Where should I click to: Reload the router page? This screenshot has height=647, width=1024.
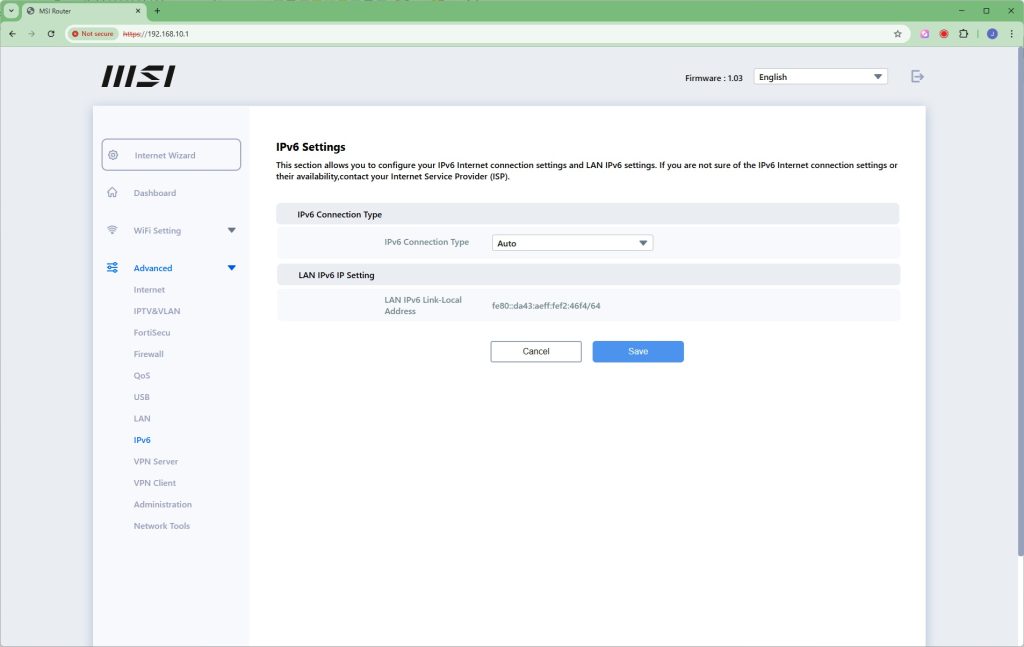click(51, 33)
